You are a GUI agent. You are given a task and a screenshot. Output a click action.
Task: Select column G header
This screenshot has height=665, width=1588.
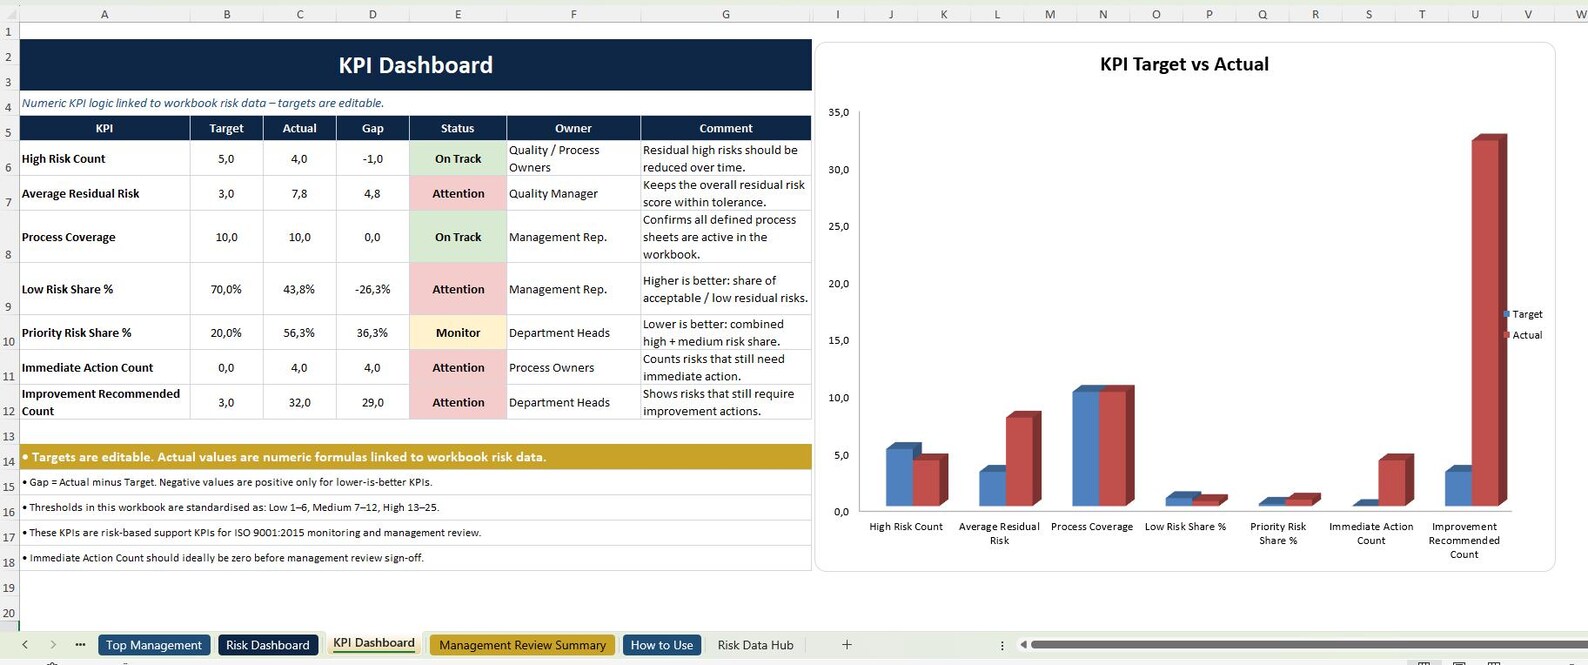[x=726, y=14]
